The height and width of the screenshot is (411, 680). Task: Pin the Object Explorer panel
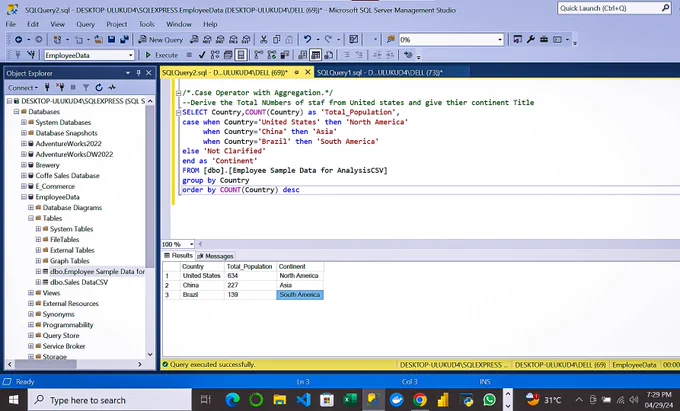click(138, 73)
